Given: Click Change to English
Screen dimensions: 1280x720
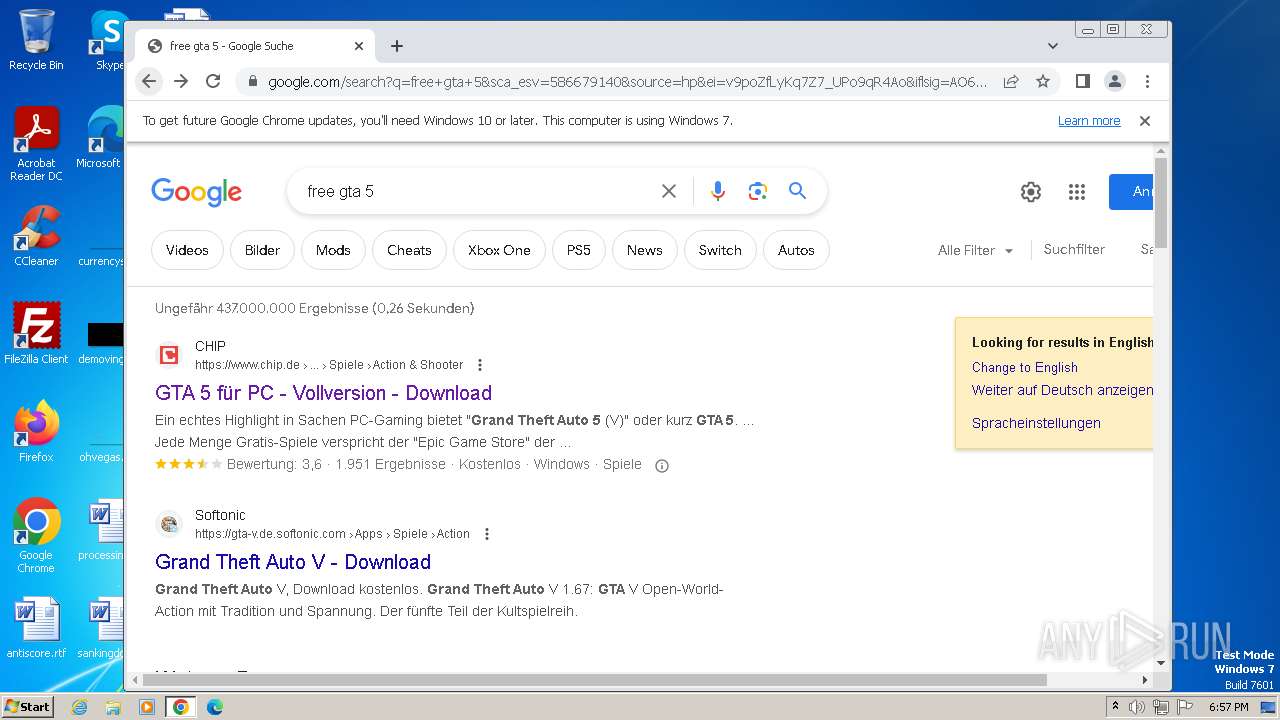Looking at the screenshot, I should (1025, 367).
